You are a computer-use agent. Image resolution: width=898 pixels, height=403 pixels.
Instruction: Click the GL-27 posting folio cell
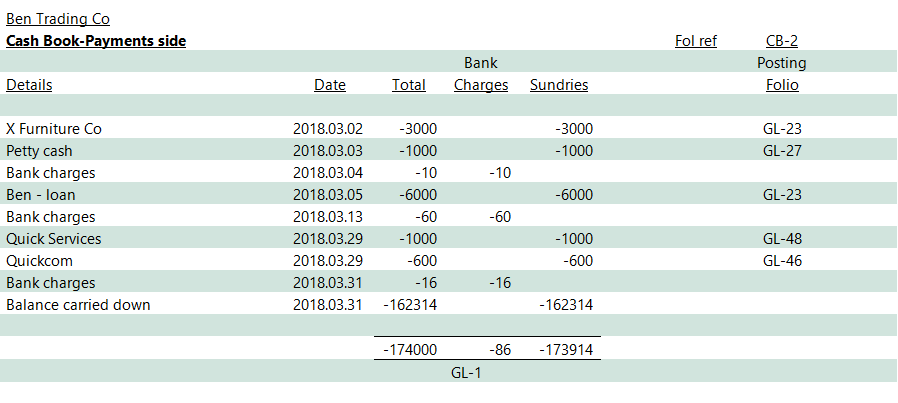[781, 151]
